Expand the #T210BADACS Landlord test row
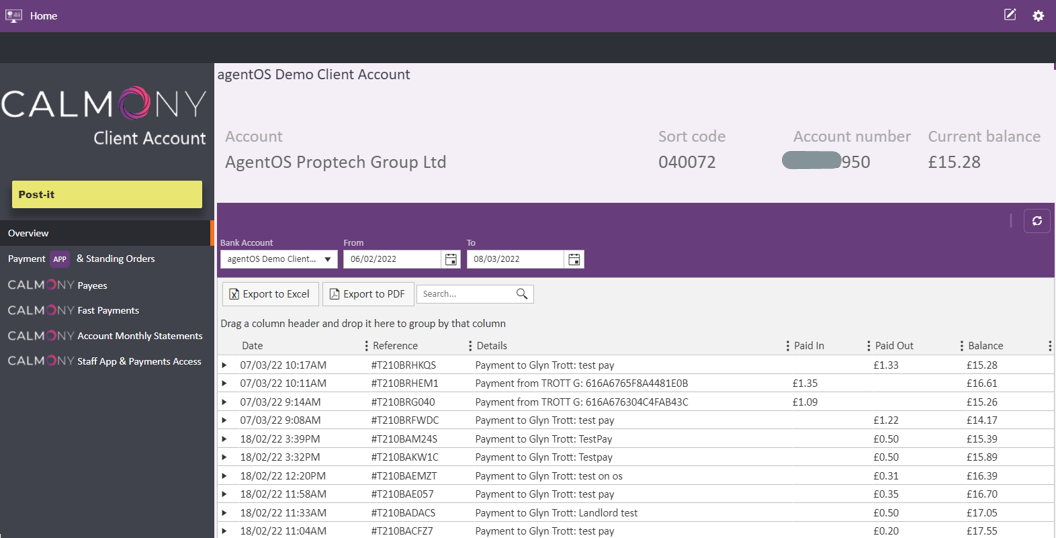Viewport: 1056px width, 538px height. 224,513
